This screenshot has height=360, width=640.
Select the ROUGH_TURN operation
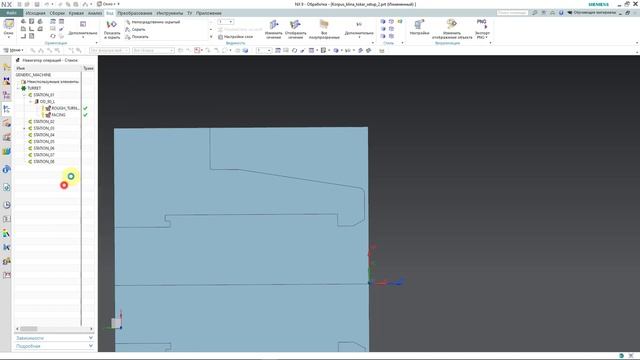pyautogui.click(x=62, y=108)
